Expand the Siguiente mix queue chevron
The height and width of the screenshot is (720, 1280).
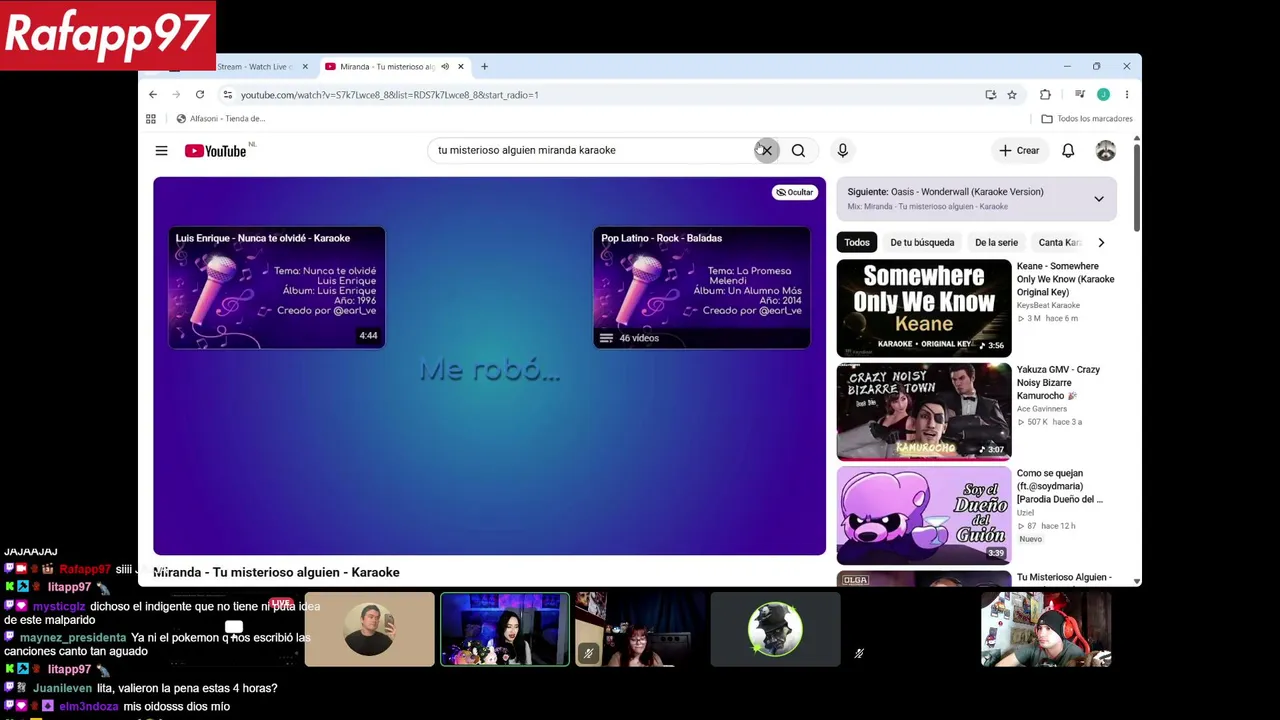tap(1098, 199)
